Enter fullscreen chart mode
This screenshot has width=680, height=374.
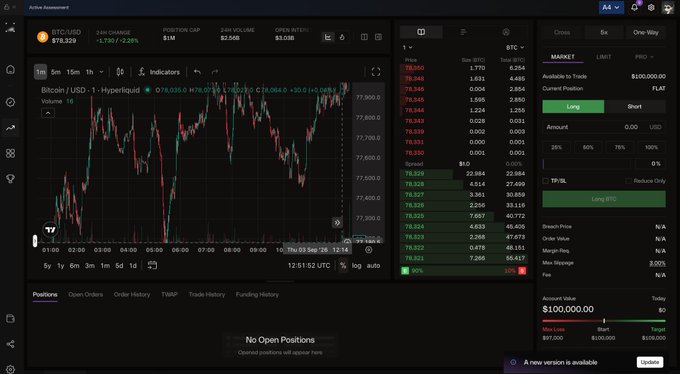tap(376, 72)
